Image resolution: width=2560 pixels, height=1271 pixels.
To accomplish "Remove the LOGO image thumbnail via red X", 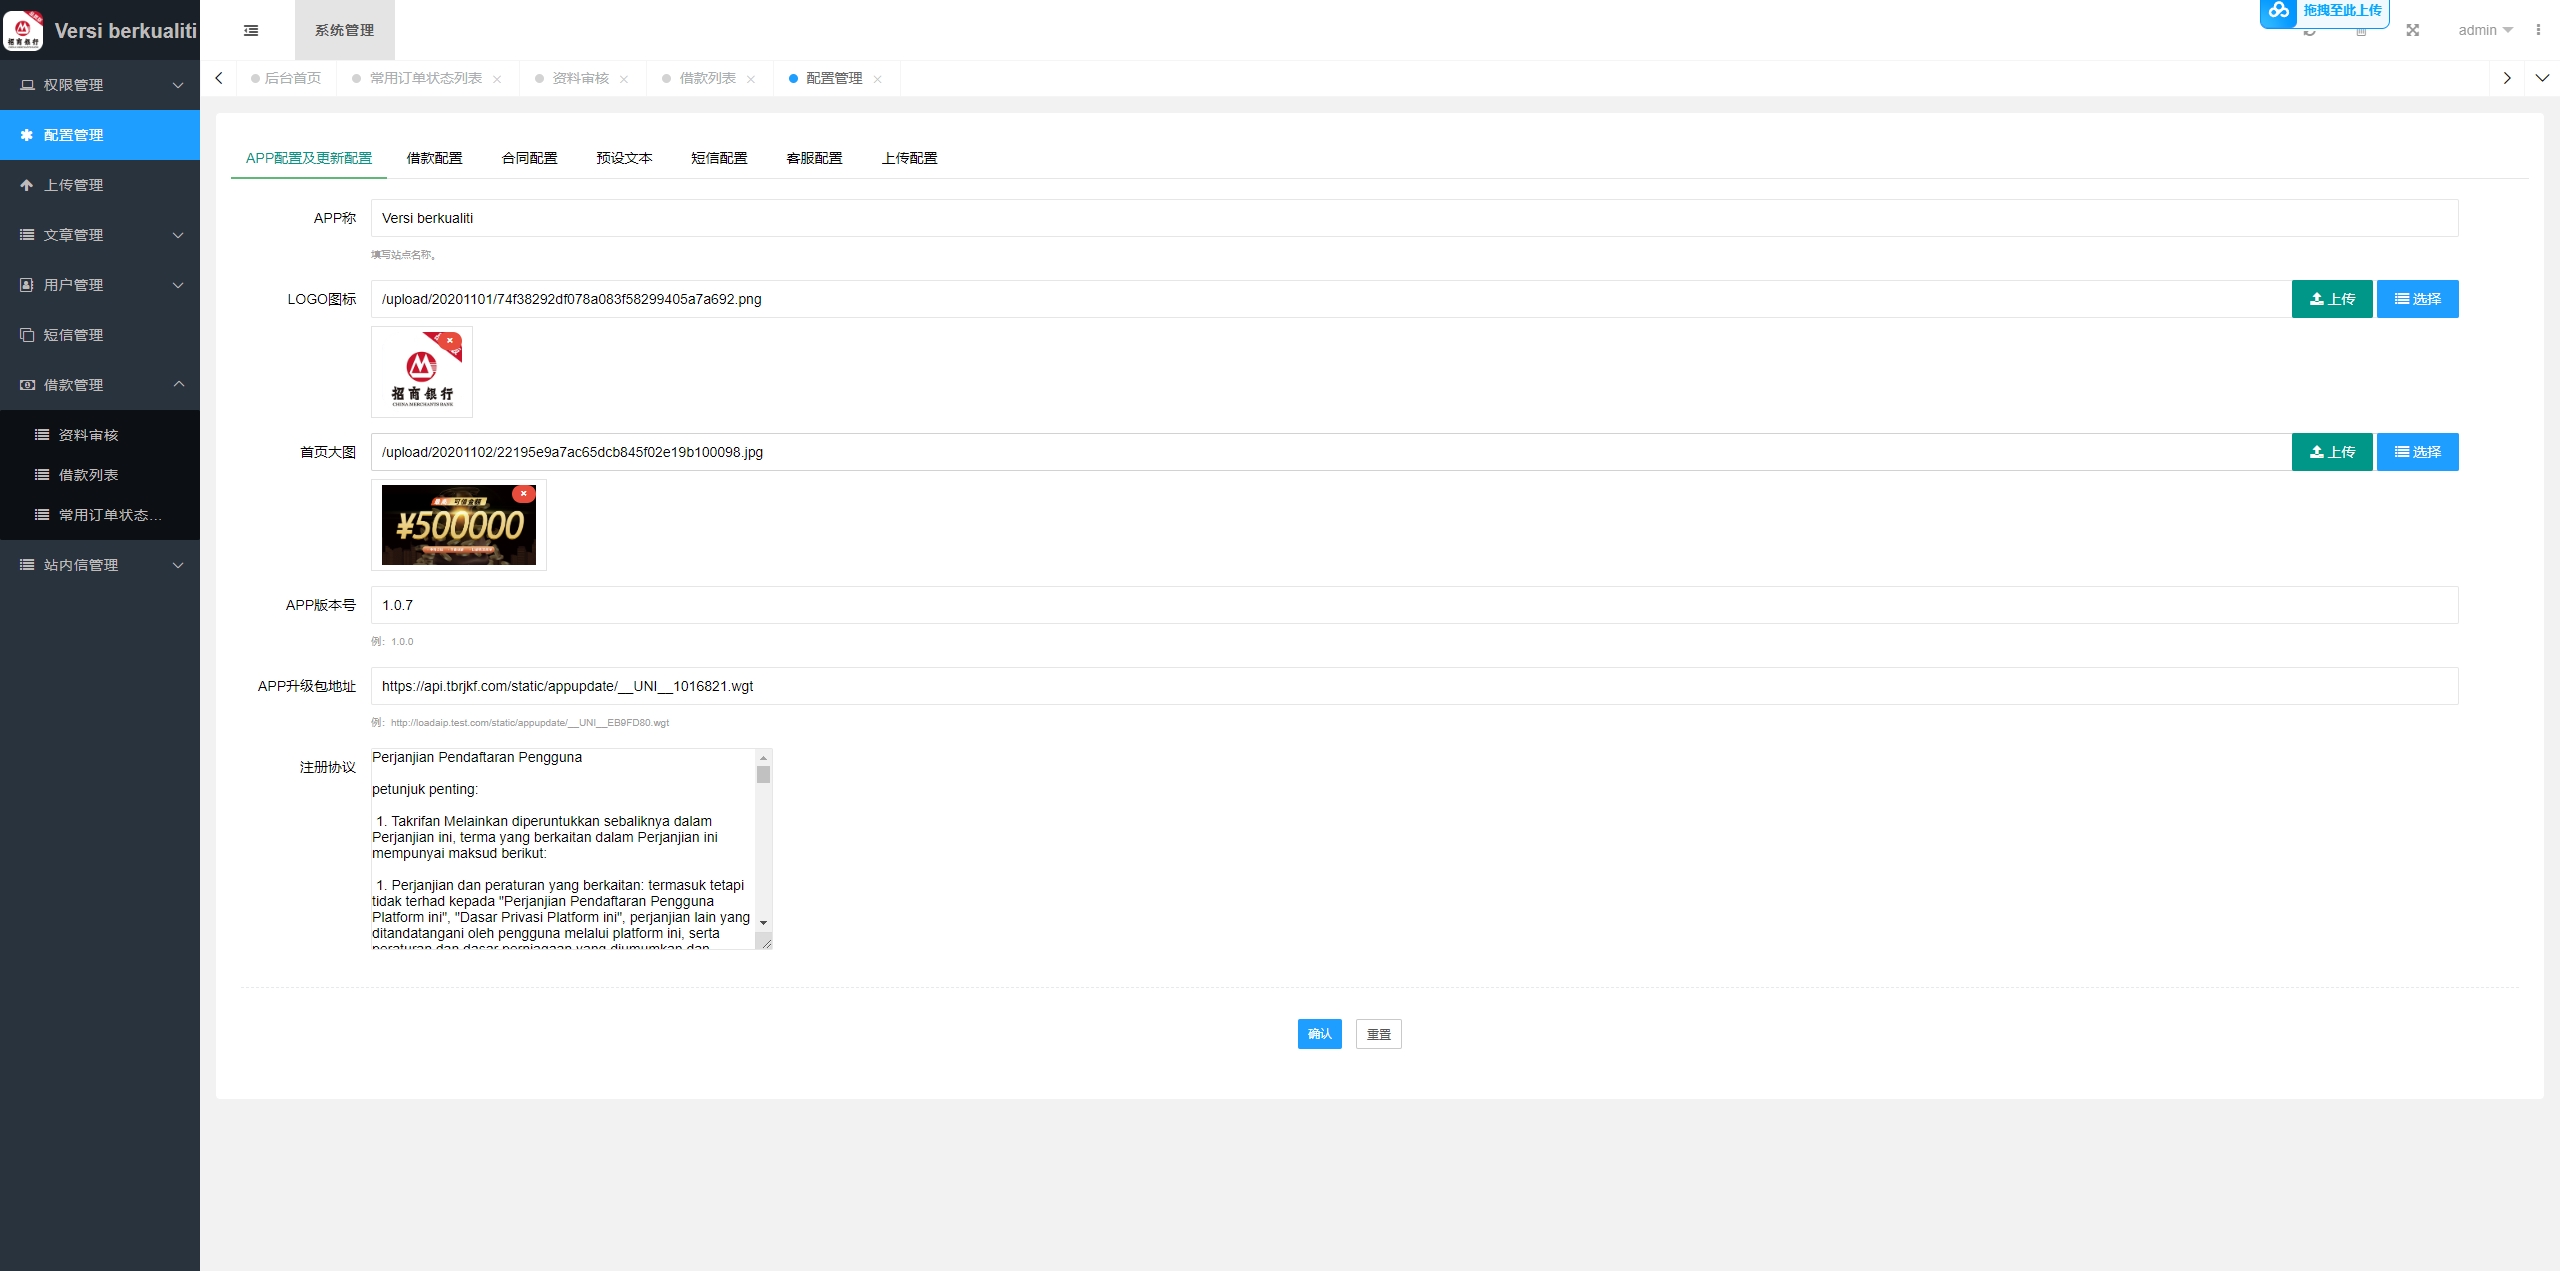I will [x=450, y=341].
